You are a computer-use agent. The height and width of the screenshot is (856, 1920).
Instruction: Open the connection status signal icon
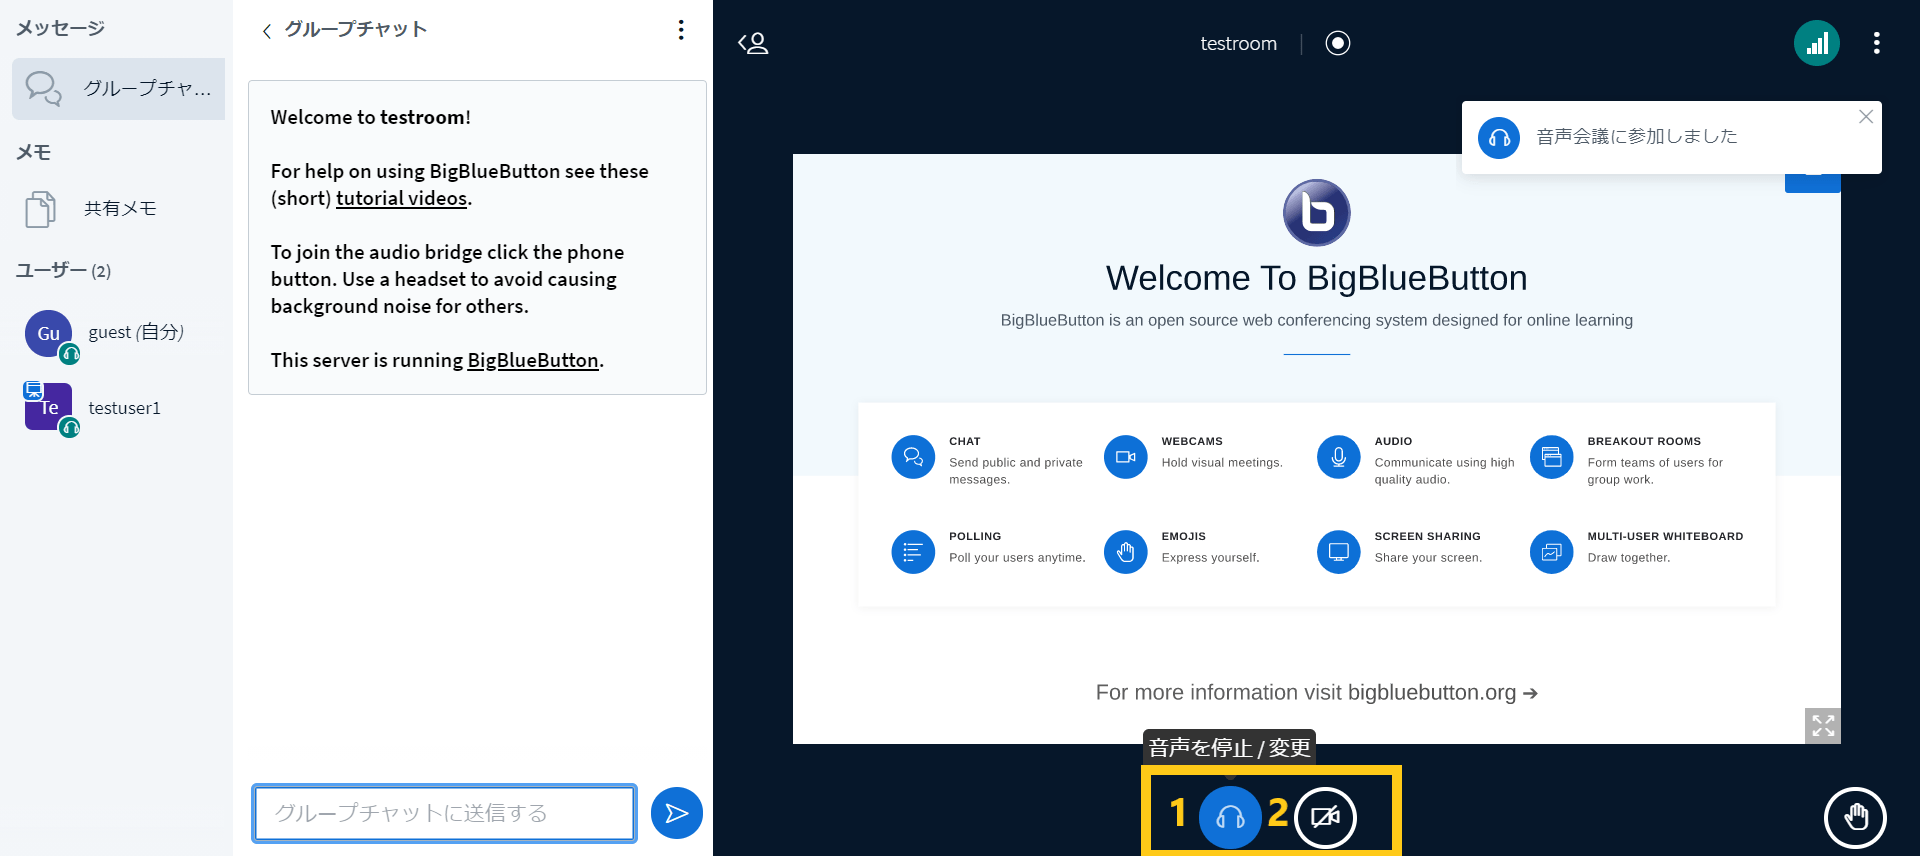tap(1817, 43)
